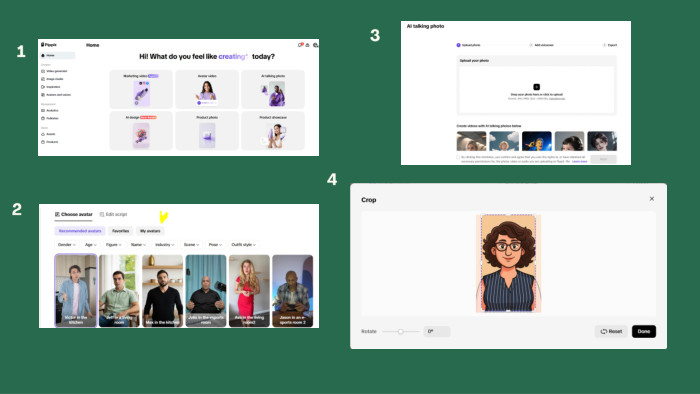Switch to the Choose avatar tab

(x=74, y=215)
